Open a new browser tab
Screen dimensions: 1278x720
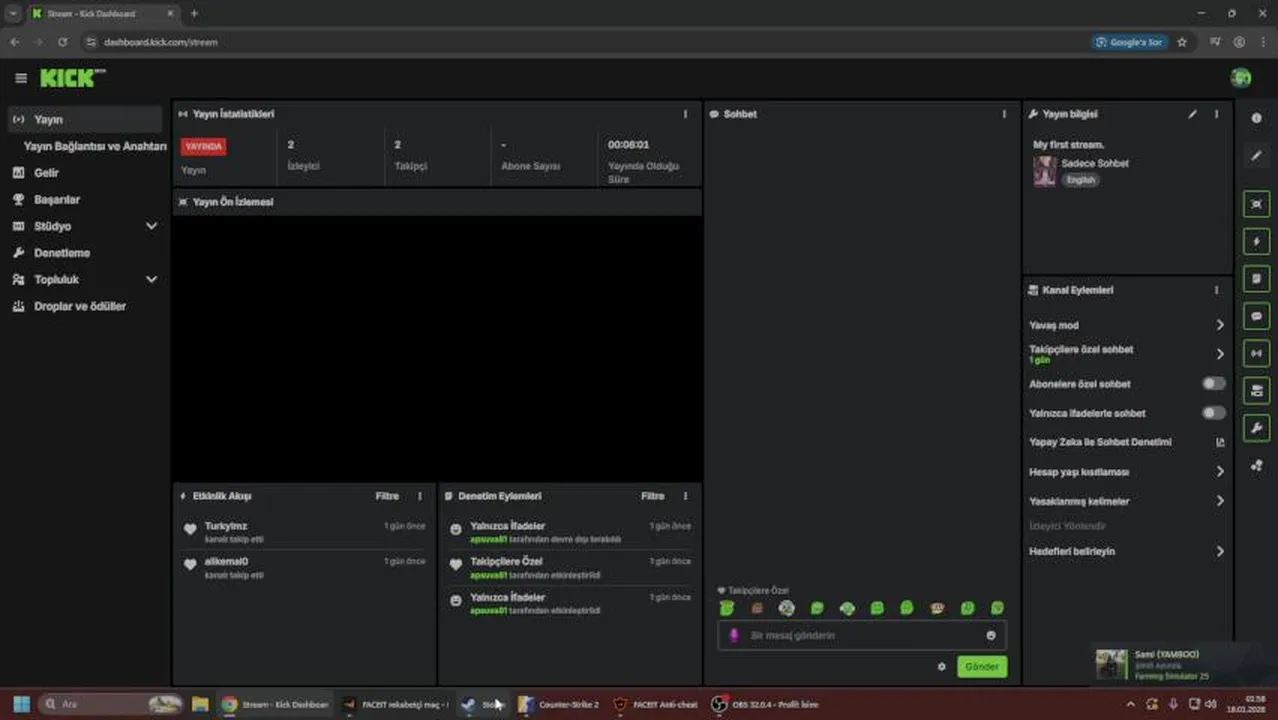(x=194, y=13)
